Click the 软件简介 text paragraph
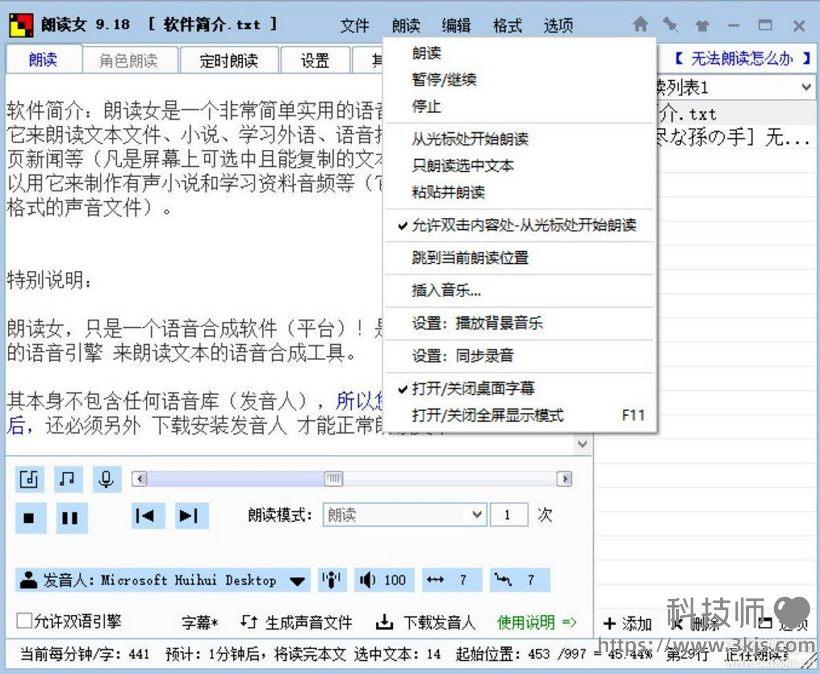The image size is (820, 674). (x=195, y=159)
